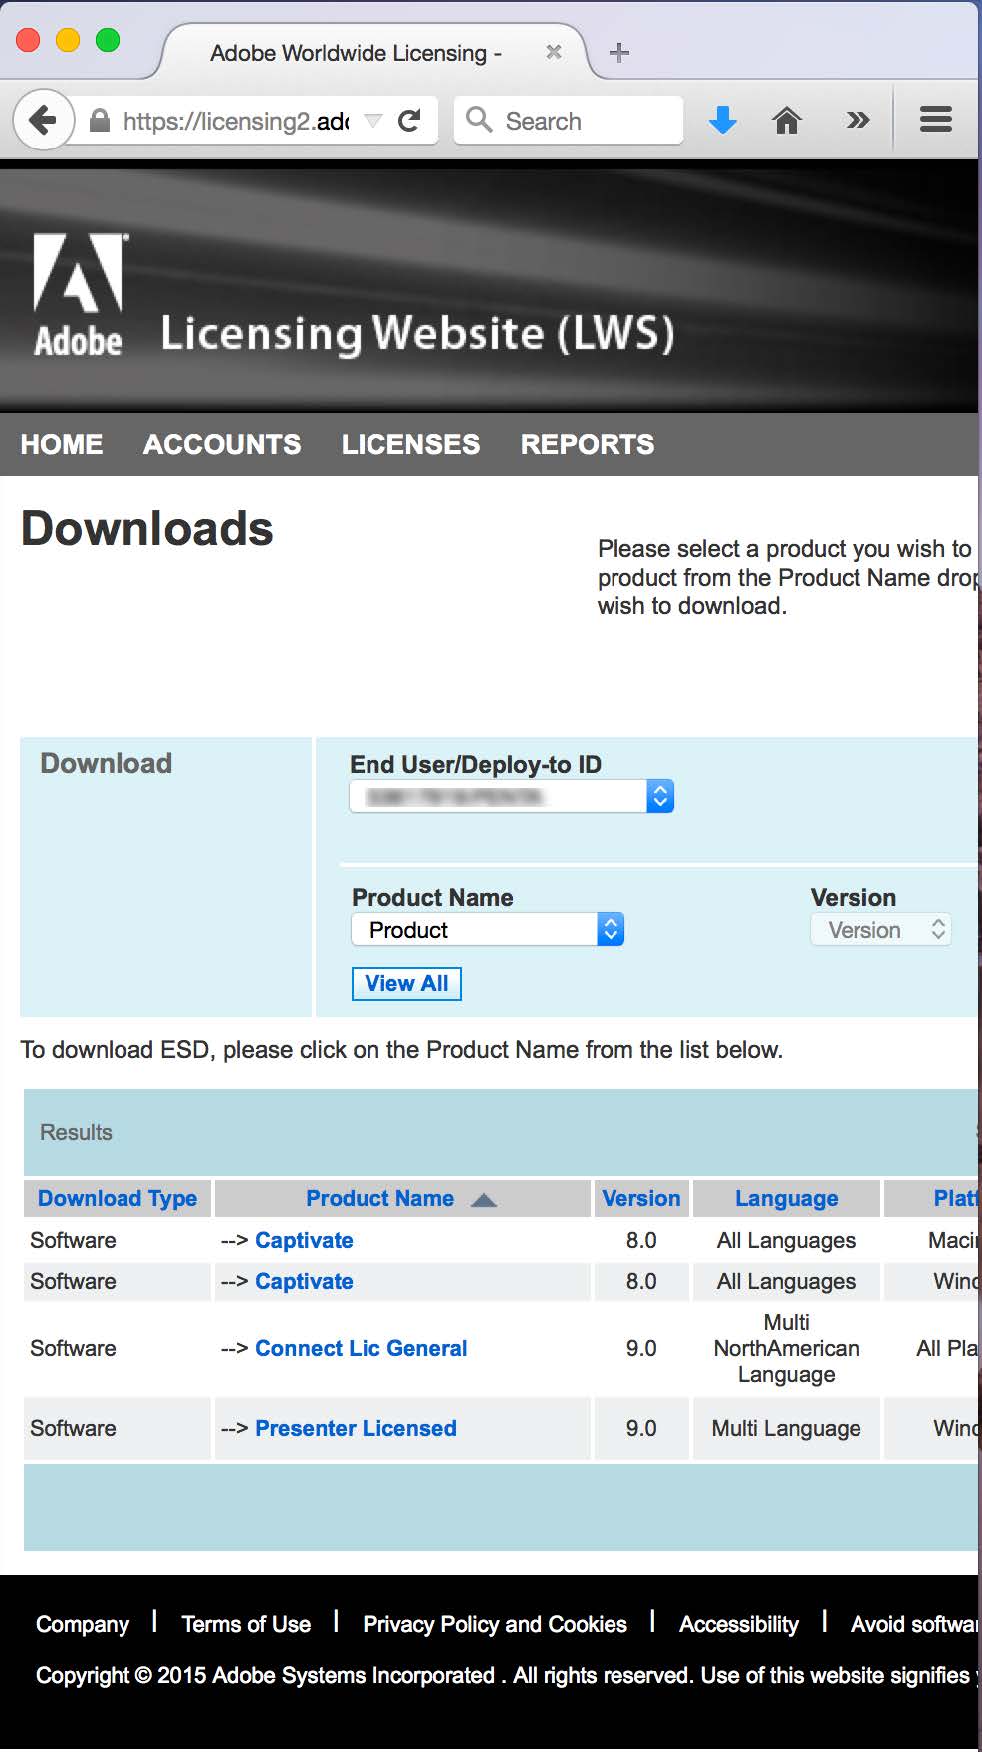The height and width of the screenshot is (1752, 982).
Task: Expand the End User/Deploy-to ID dropdown
Action: coord(512,797)
